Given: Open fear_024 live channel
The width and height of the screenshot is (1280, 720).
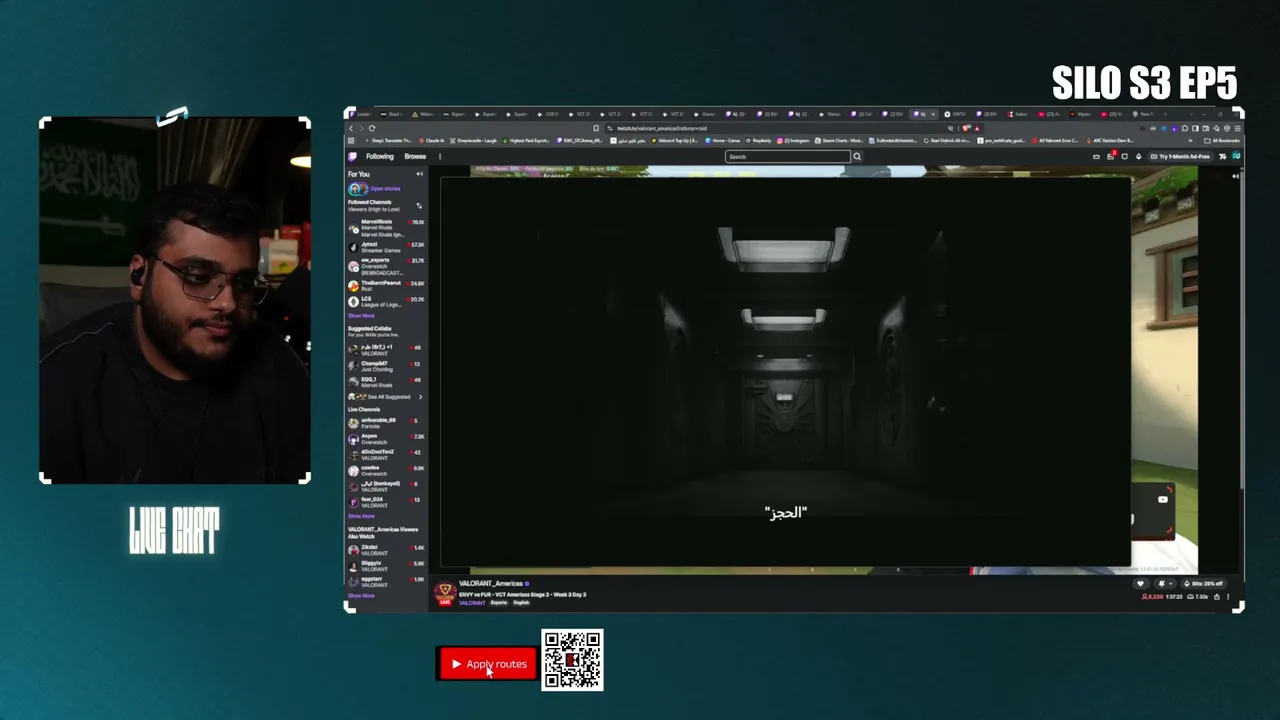Looking at the screenshot, I should coord(386,502).
